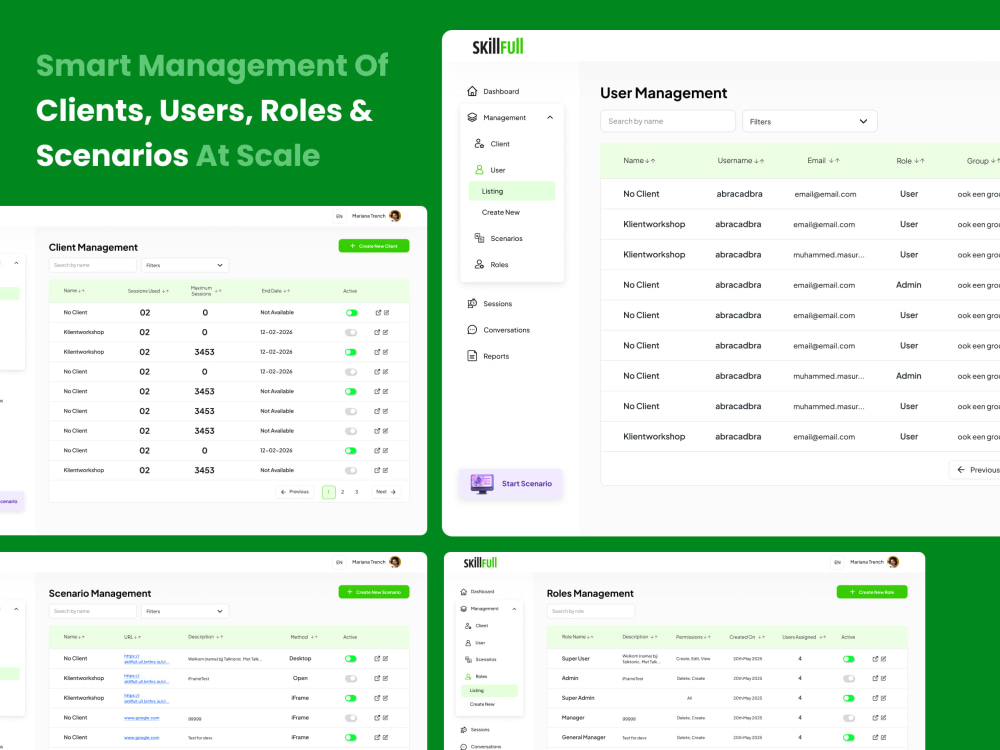The width and height of the screenshot is (1000, 750).
Task: Click the Client icon in User Management sidebar
Action: 479,143
